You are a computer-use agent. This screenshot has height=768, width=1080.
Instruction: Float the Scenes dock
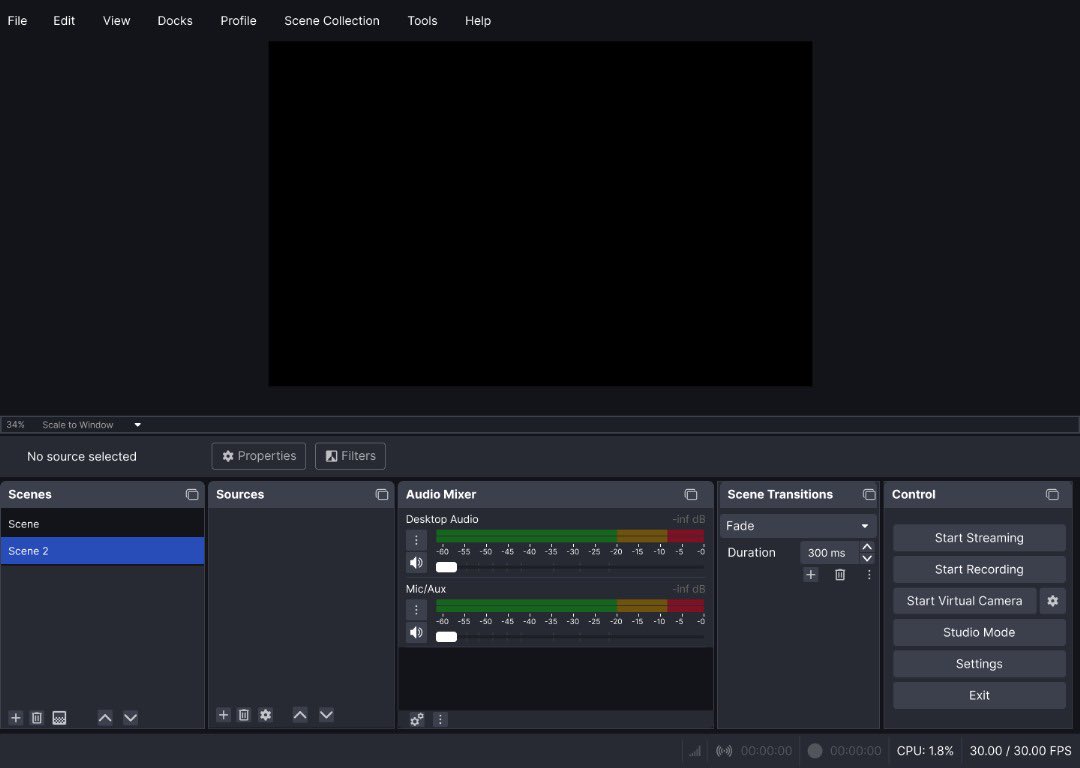coord(191,495)
